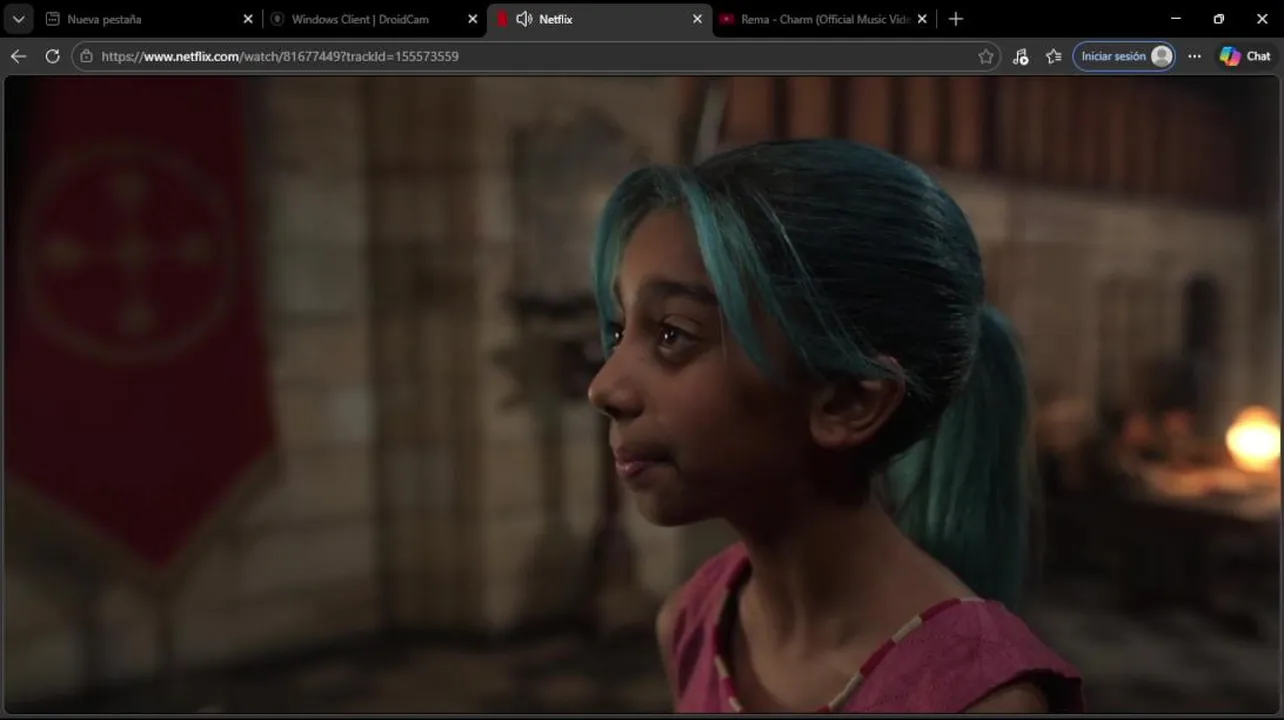Screen dimensions: 1284x720
Task: Minimize the browser window
Action: click(1176, 19)
